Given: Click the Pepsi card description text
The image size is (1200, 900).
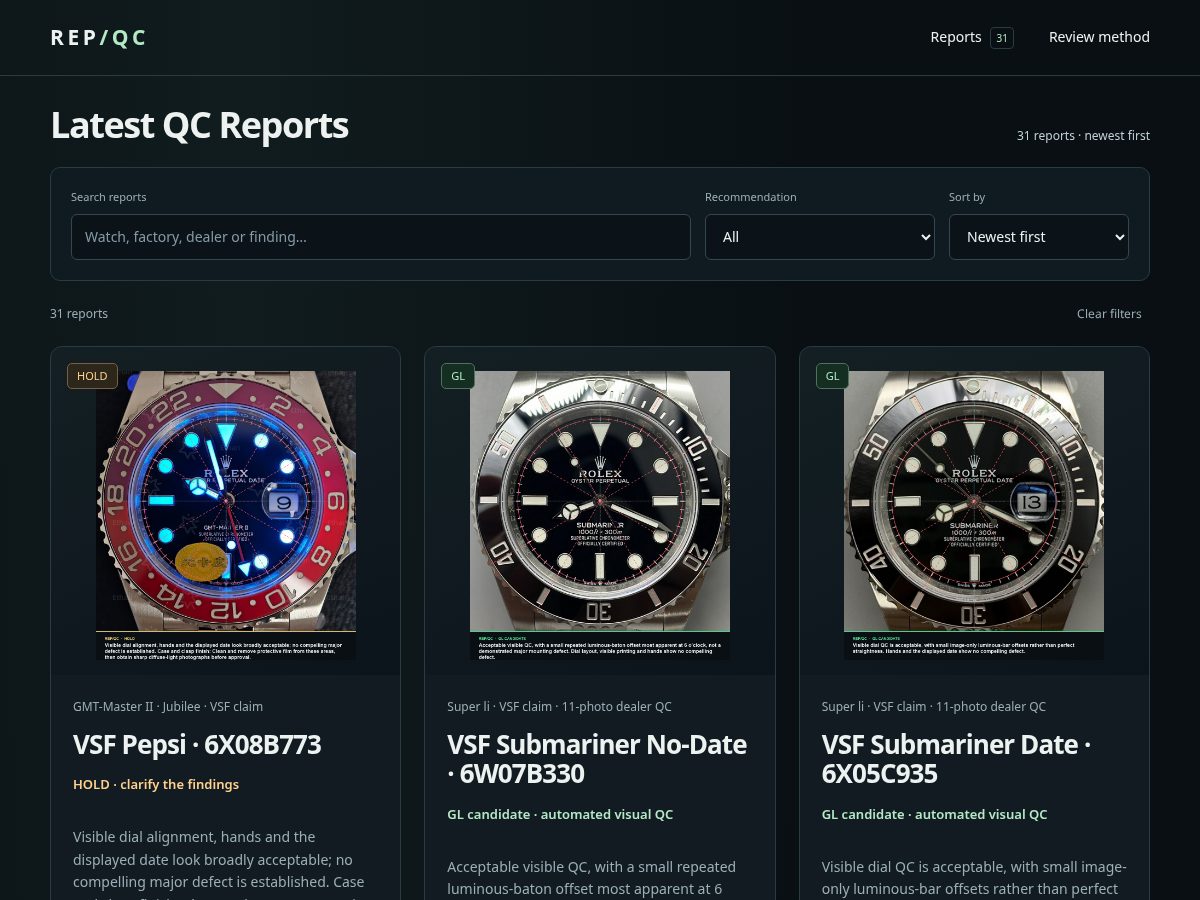Looking at the screenshot, I should point(218,862).
